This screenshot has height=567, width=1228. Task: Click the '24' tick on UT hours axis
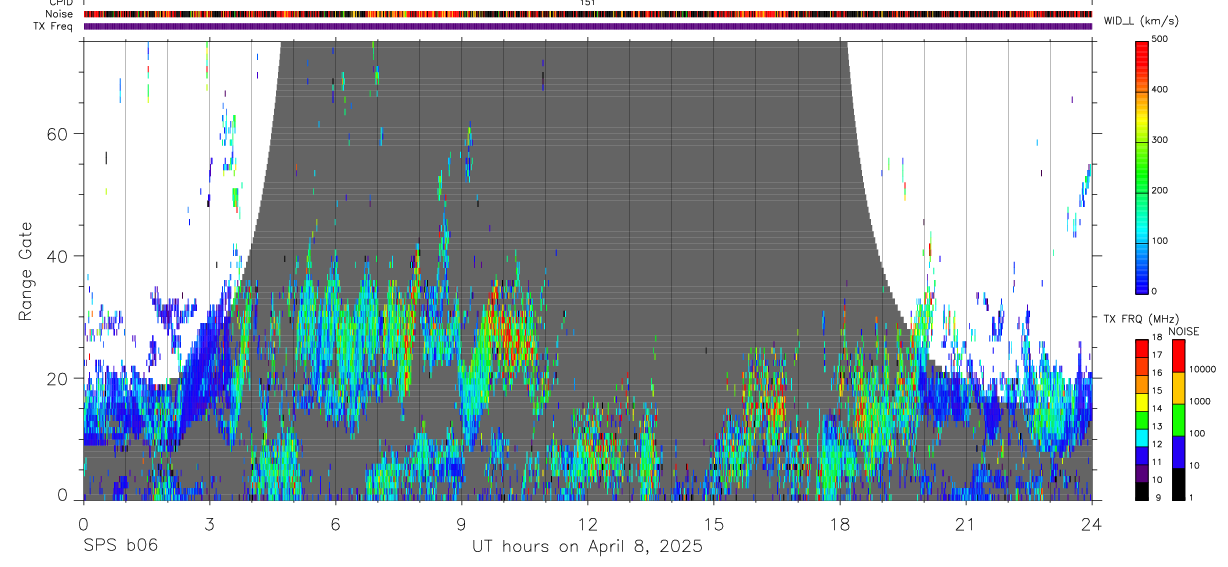pos(1092,524)
